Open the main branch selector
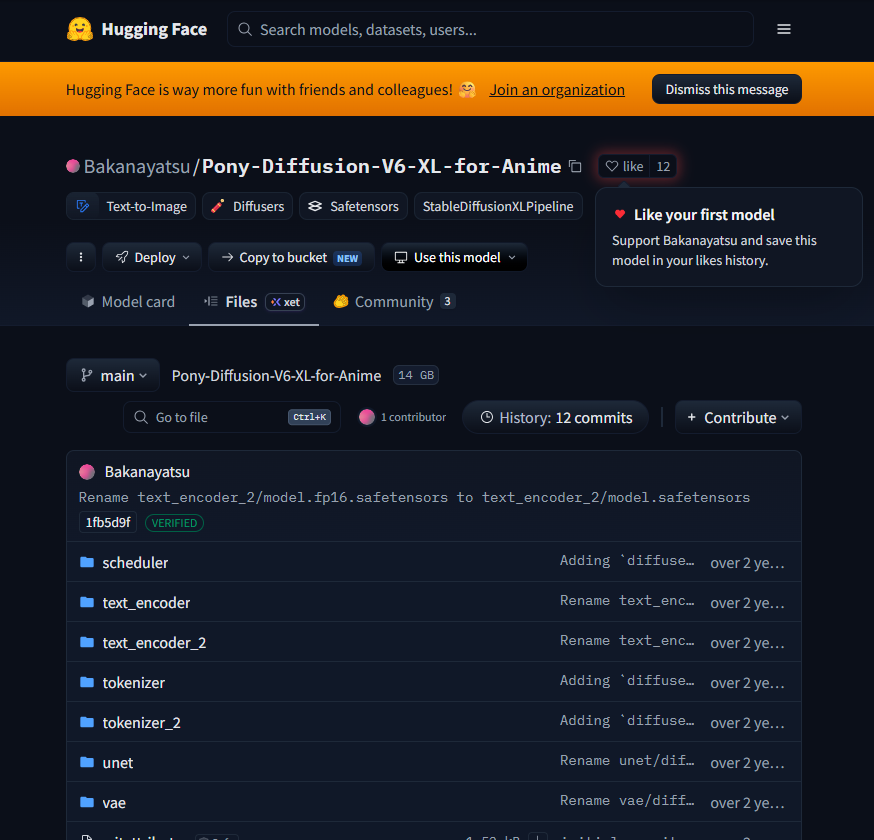Viewport: 874px width, 840px height. (113, 375)
